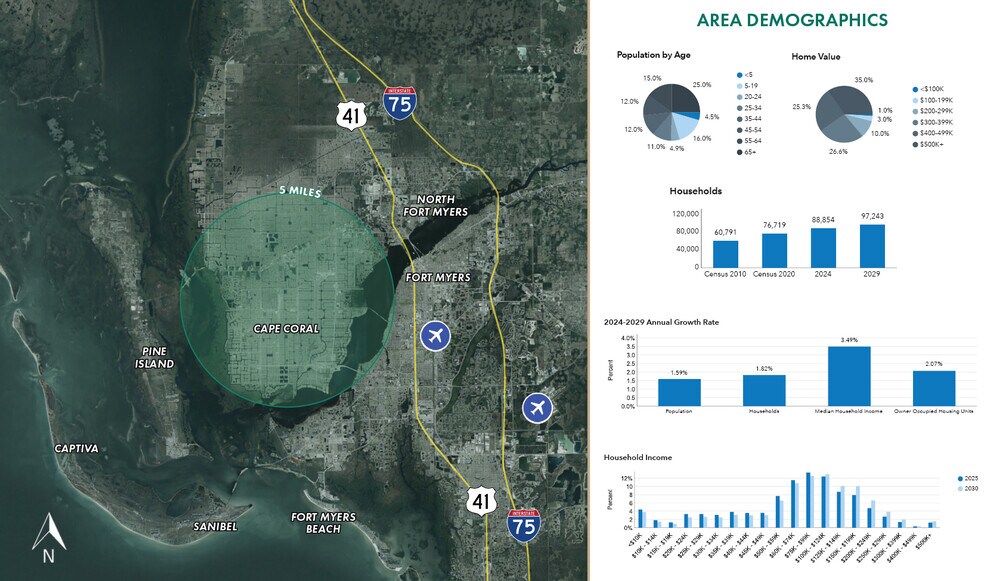This screenshot has height=581, width=984.
Task: Click the '5 MILES' radius label
Action: pos(300,191)
